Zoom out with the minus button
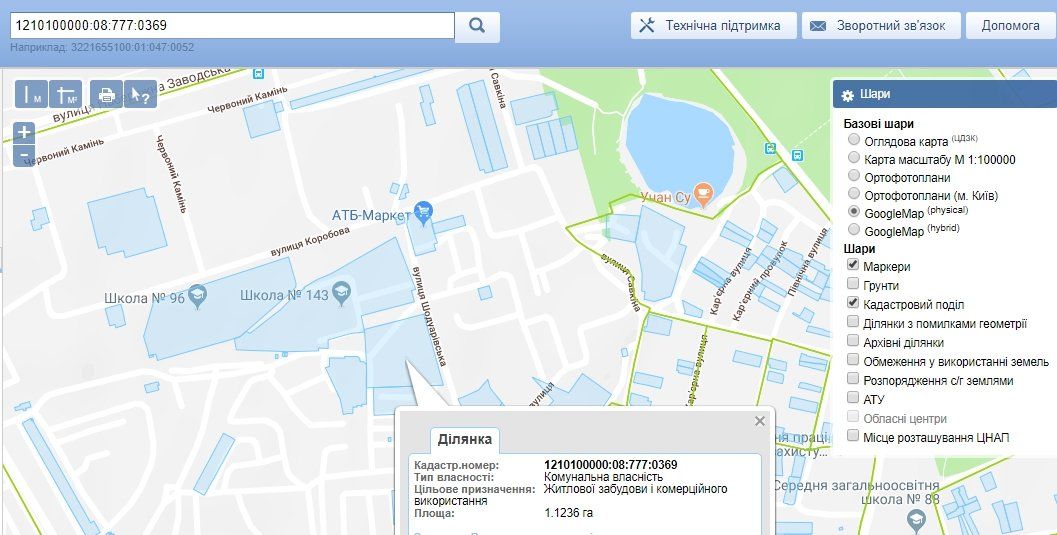Screen dimensions: 1057x535 (x=24, y=155)
